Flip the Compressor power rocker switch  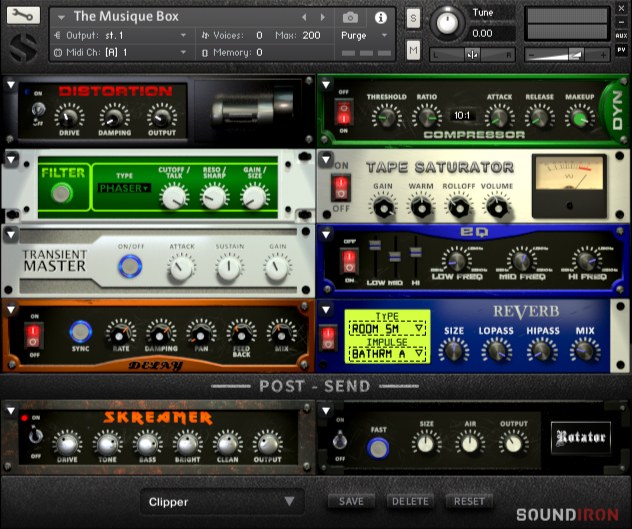[x=344, y=112]
